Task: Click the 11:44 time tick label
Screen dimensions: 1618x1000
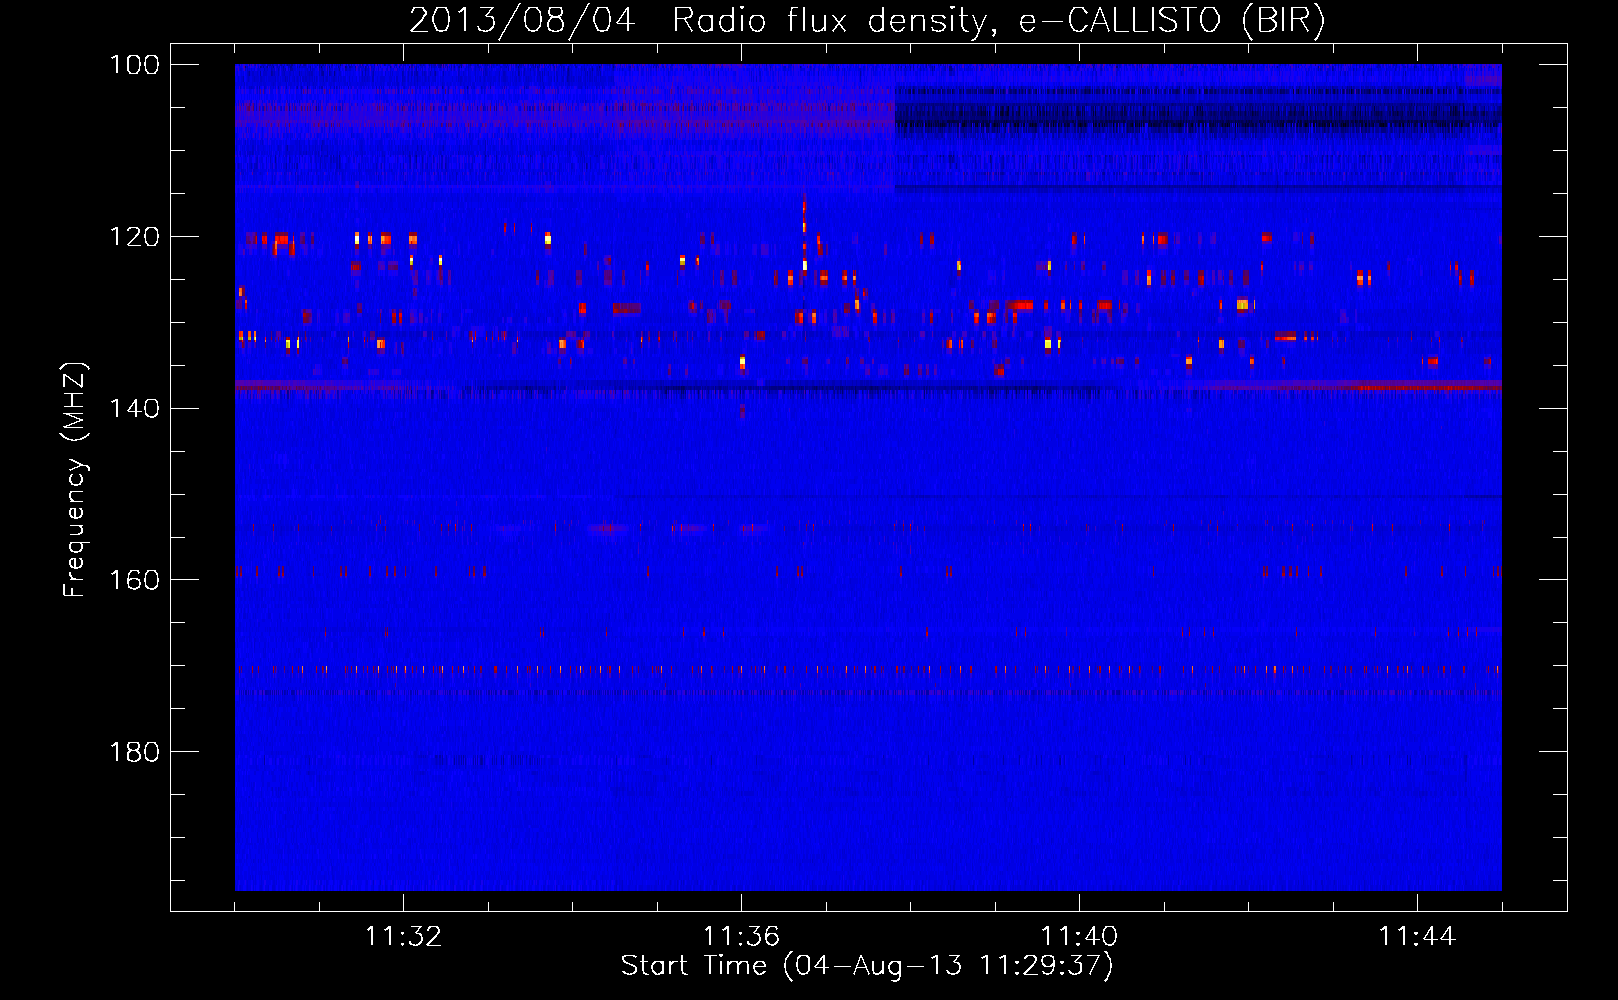Action: (x=1417, y=936)
